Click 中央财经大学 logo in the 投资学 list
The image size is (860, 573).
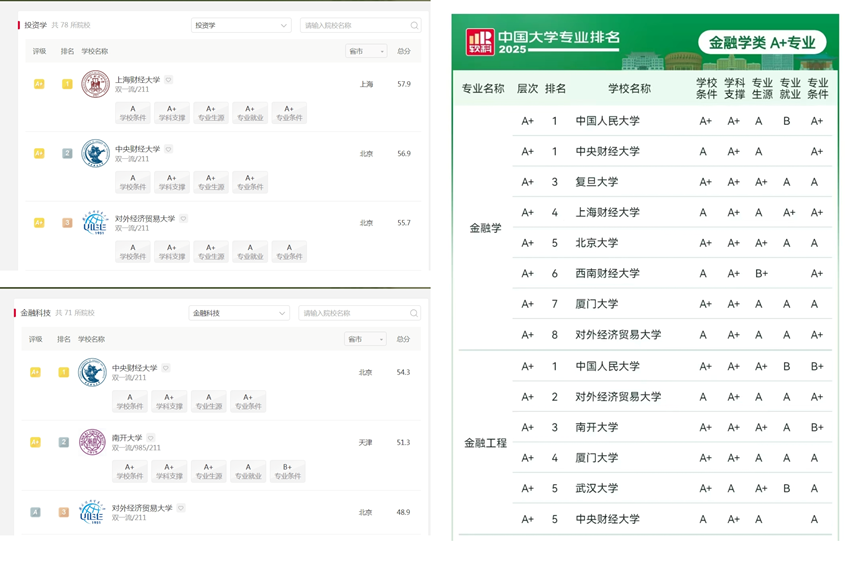[95, 154]
